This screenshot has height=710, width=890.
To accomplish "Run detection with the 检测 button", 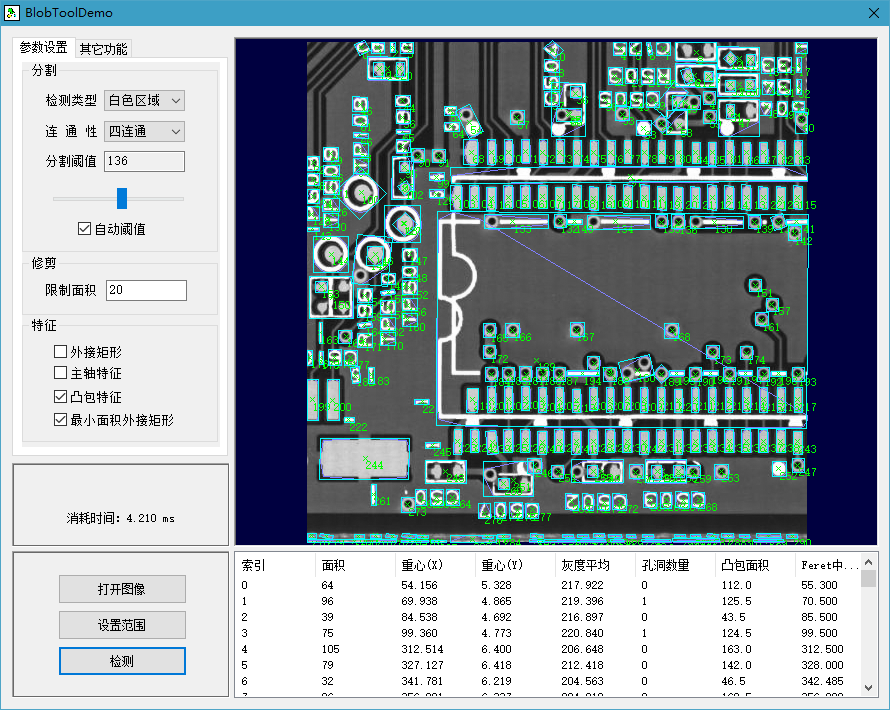I will [122, 661].
